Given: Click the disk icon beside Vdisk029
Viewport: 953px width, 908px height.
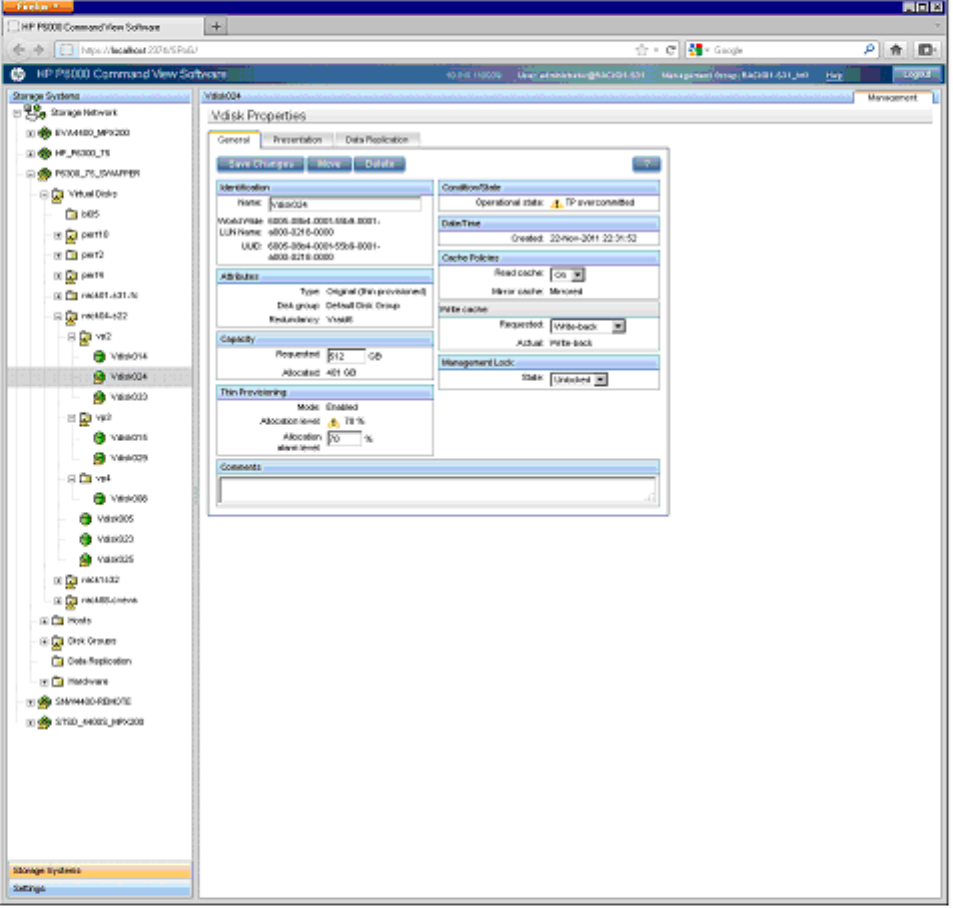Looking at the screenshot, I should [99, 458].
